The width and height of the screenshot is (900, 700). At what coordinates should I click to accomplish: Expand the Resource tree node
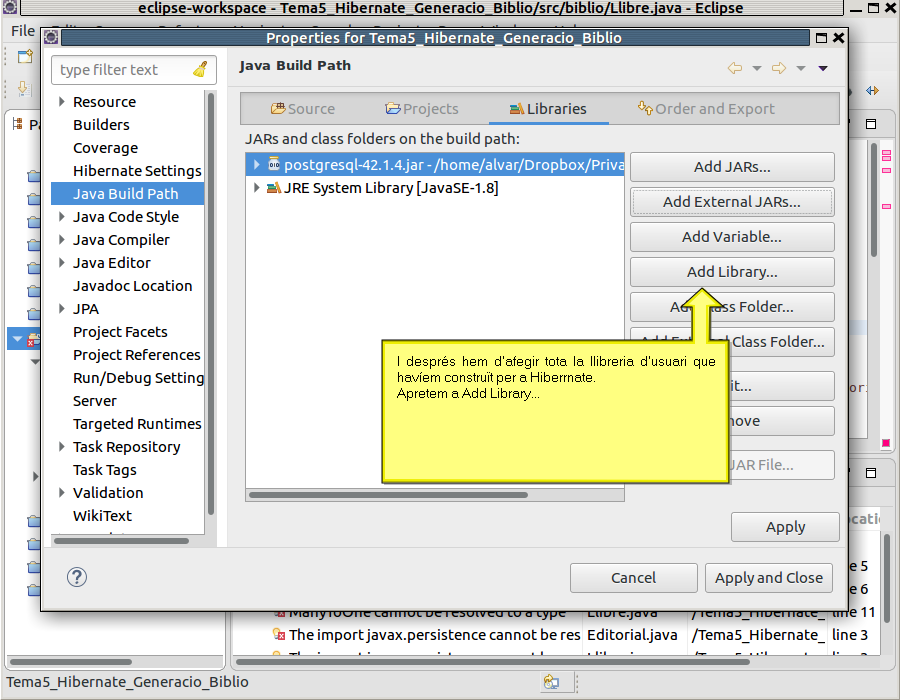[x=62, y=102]
